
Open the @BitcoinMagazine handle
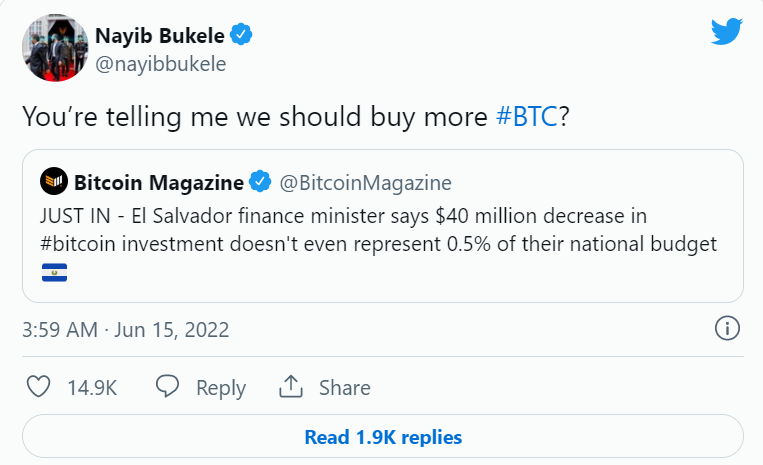click(364, 182)
